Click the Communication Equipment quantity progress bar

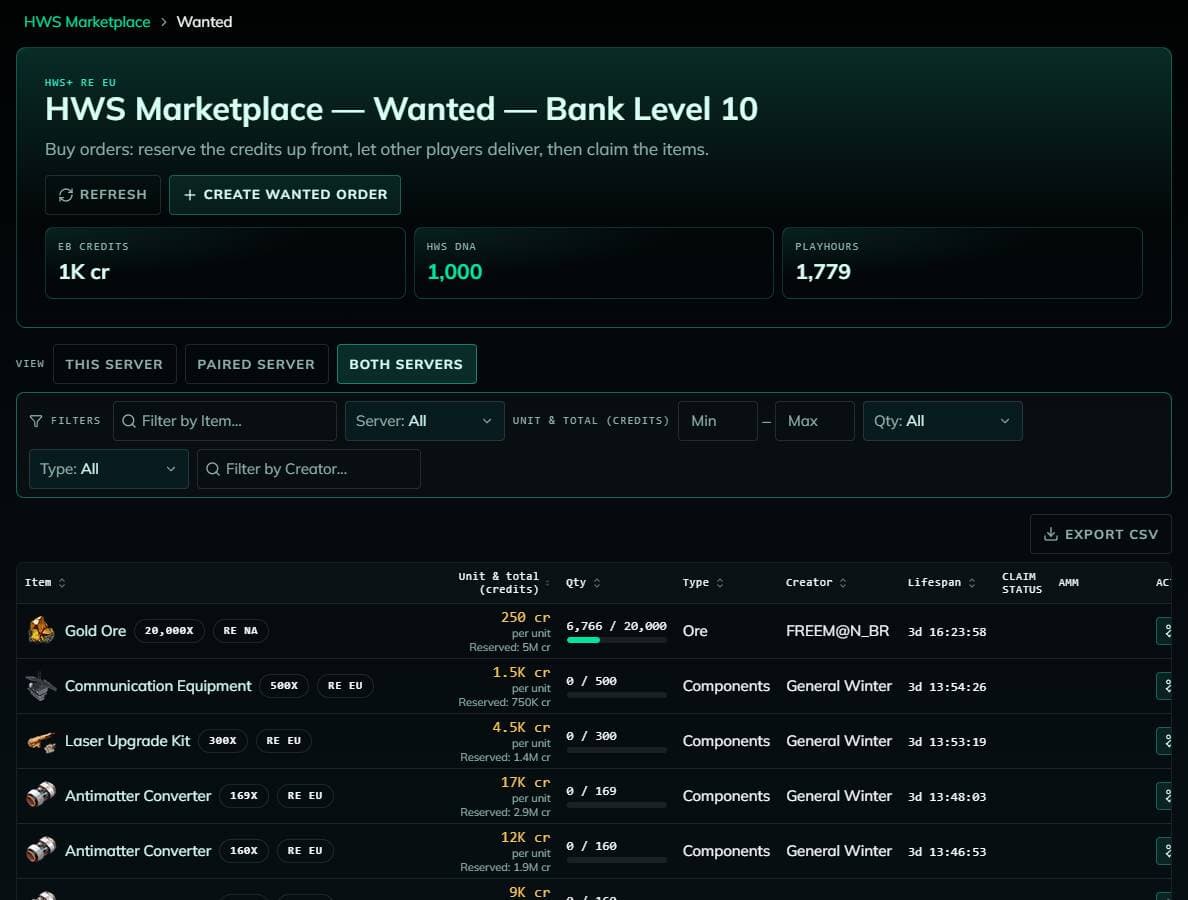(x=617, y=695)
